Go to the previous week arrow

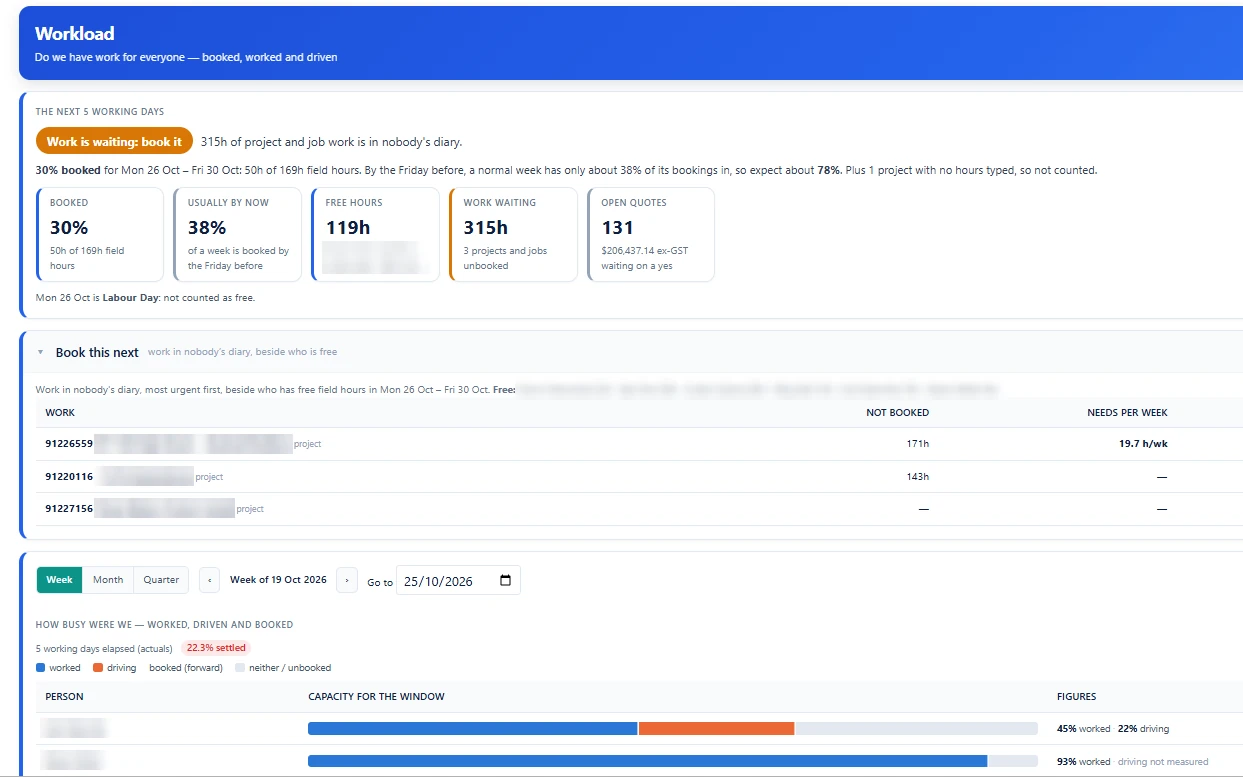(x=209, y=580)
